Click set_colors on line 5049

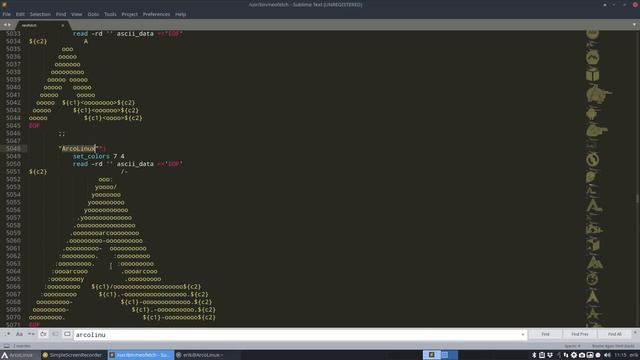(91, 156)
